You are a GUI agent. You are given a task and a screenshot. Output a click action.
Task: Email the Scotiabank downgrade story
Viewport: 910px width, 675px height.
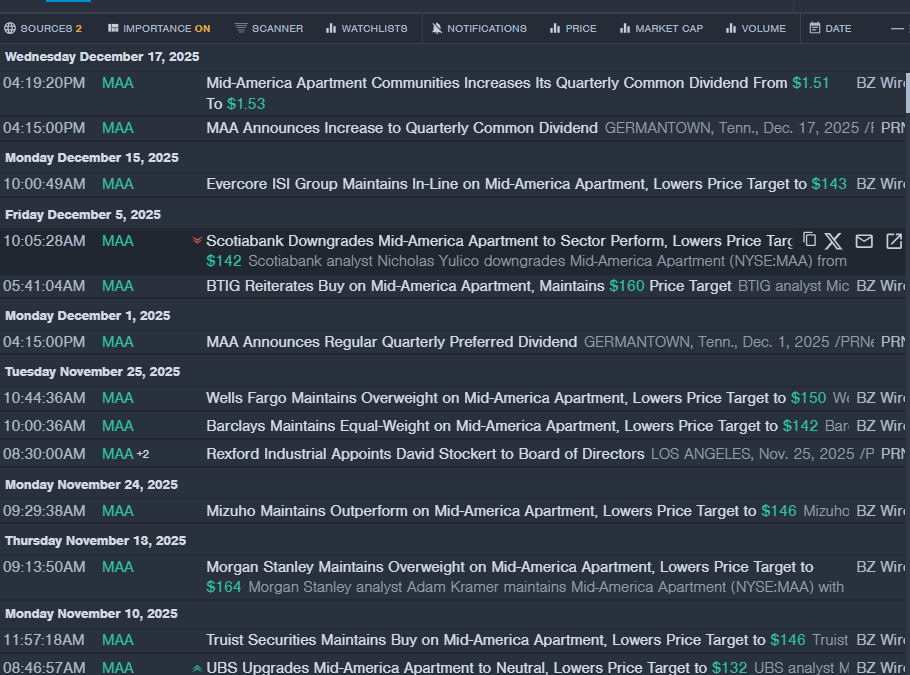[864, 241]
